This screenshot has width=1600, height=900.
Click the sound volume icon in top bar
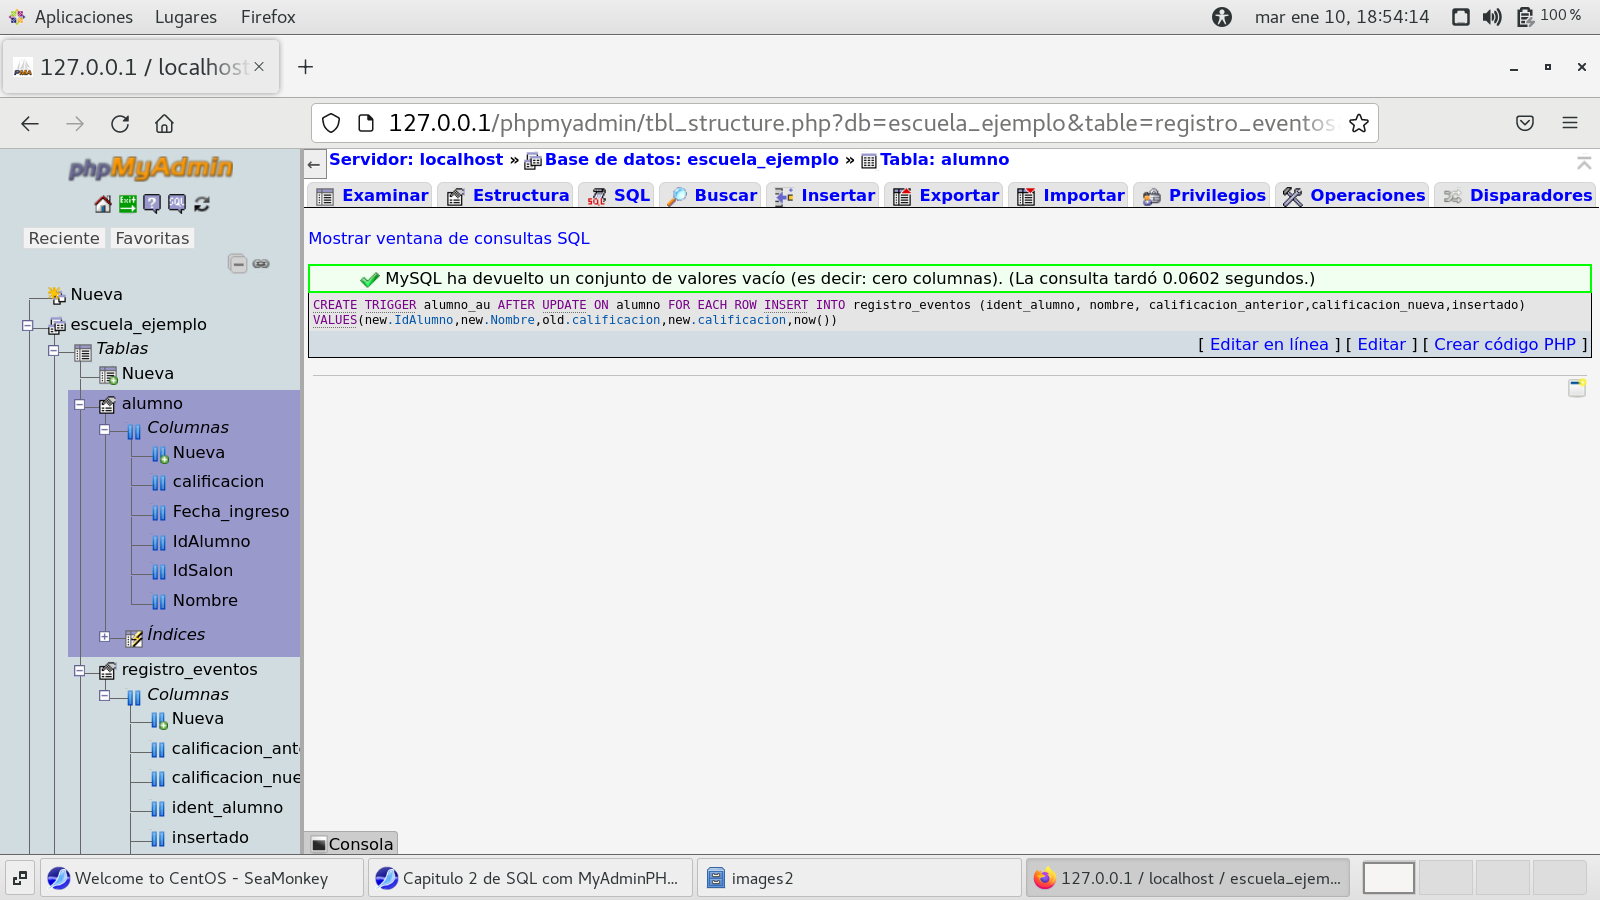[x=1492, y=17]
